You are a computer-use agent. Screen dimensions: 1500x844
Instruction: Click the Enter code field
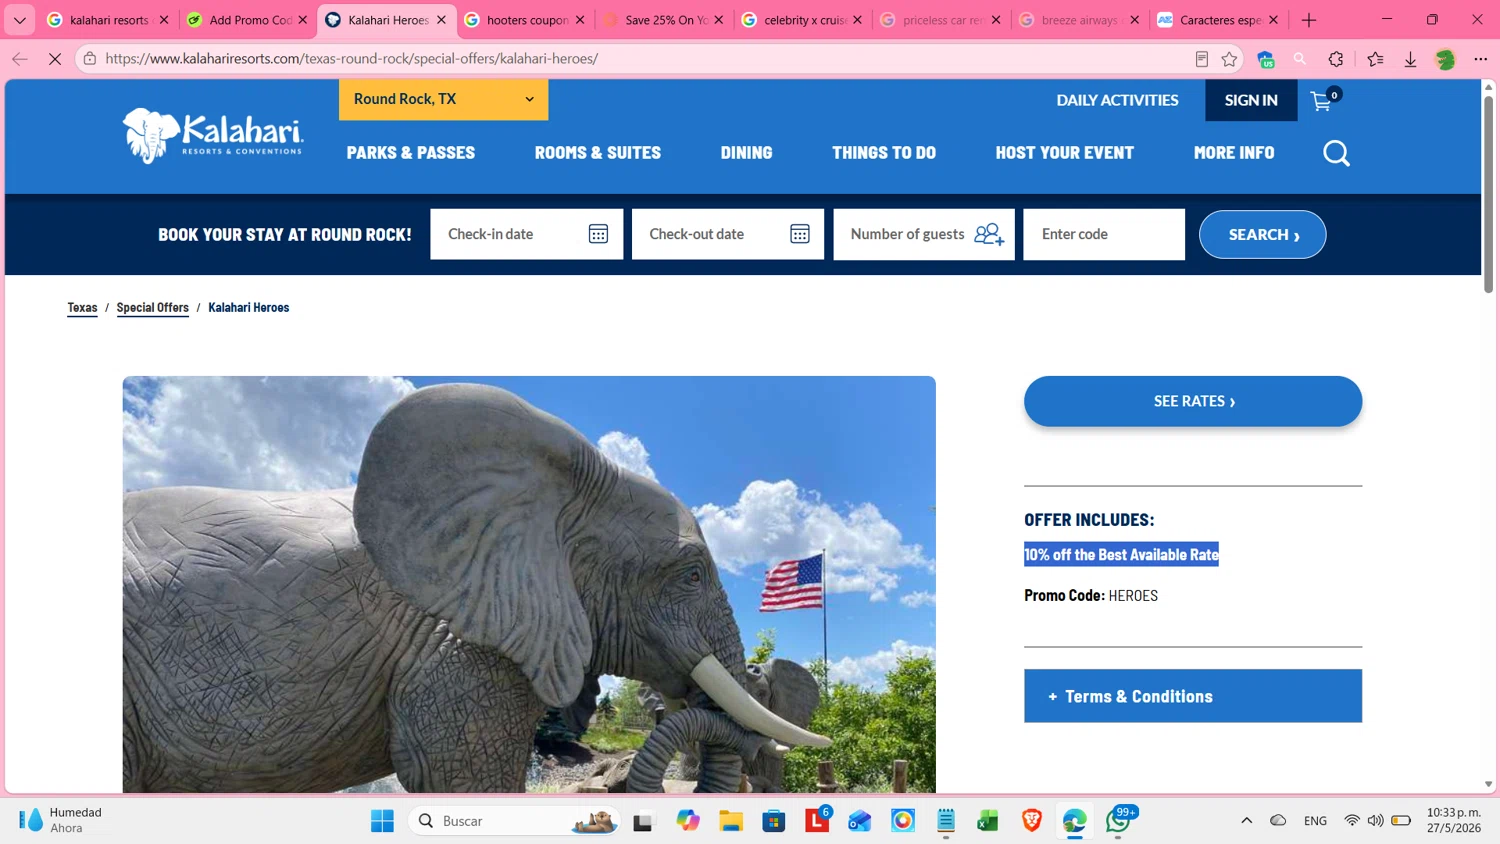coord(1104,234)
